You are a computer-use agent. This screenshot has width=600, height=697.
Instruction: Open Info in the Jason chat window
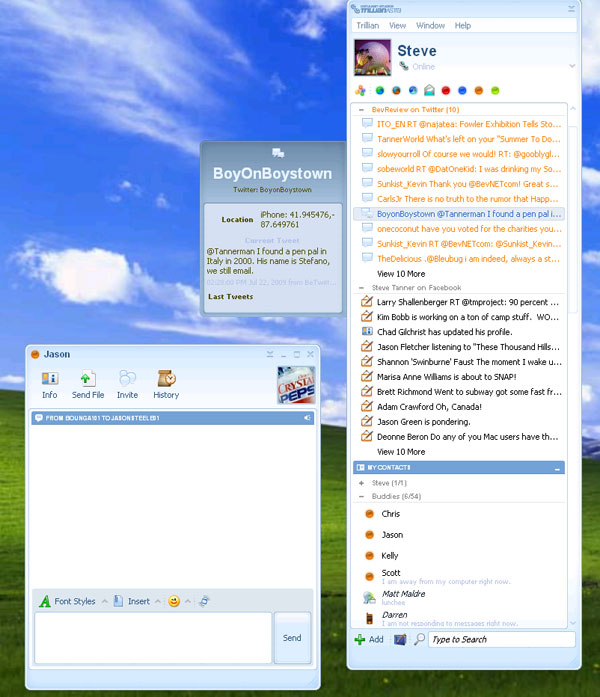[50, 385]
